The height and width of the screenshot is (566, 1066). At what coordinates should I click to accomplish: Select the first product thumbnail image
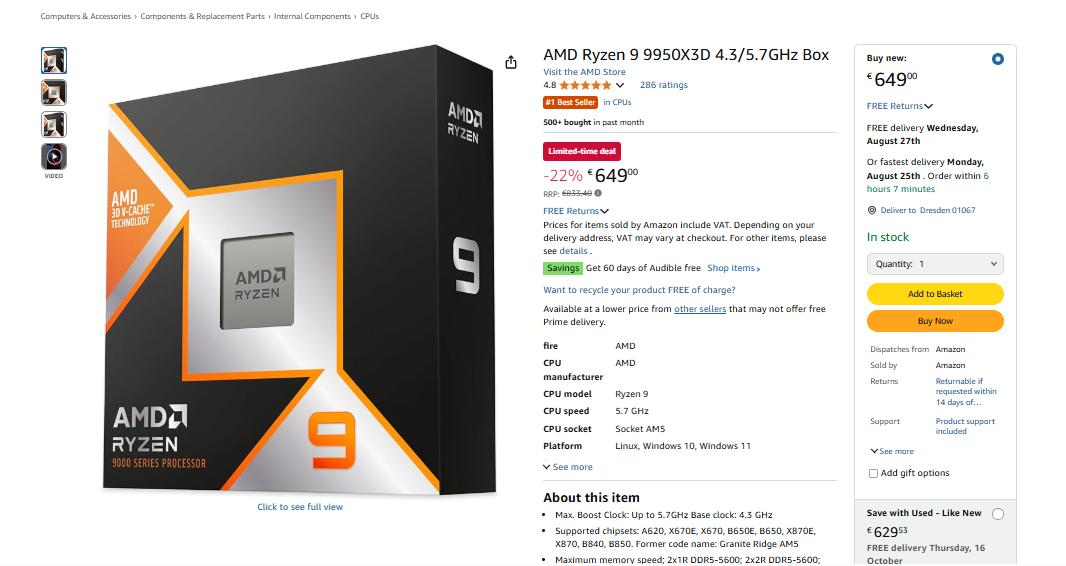(54, 61)
